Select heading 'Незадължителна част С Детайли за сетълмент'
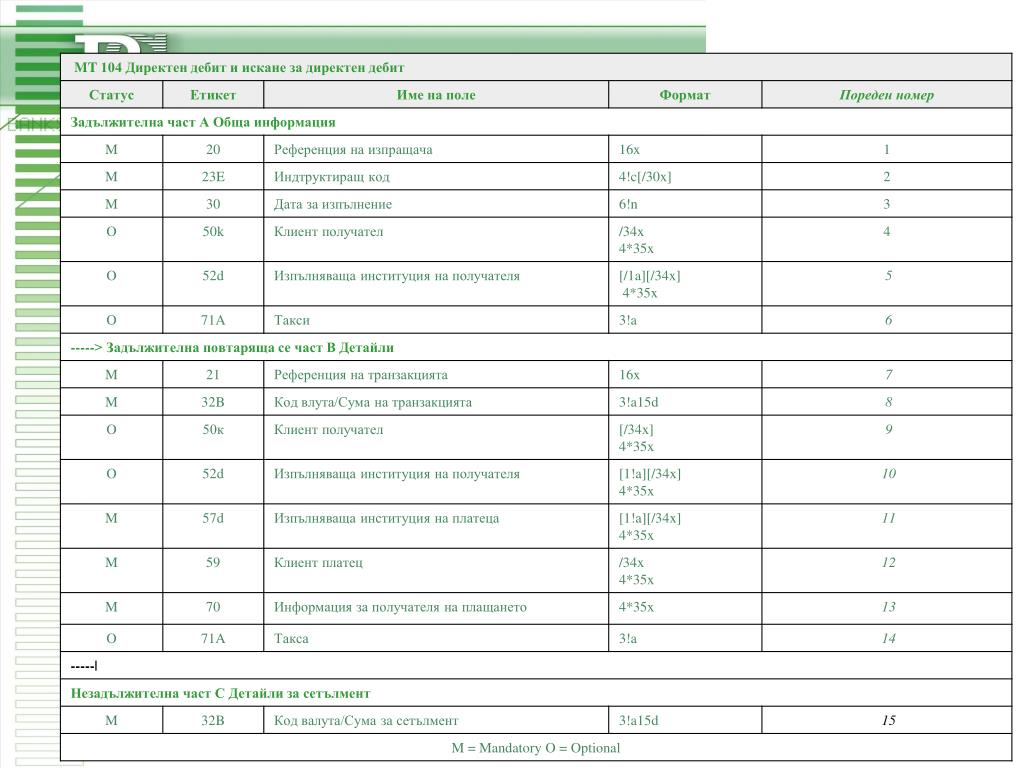Screen dimensions: 1024x768 [220, 694]
